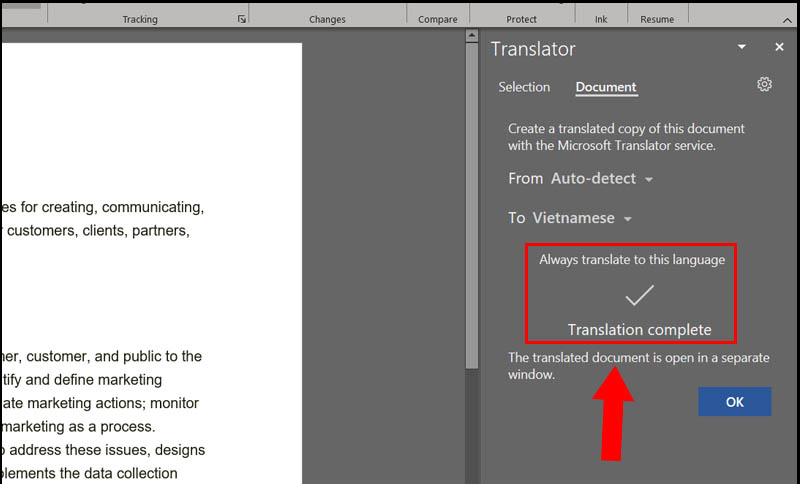Click document line 'address these issues, designs'
Image resolution: width=800 pixels, height=484 pixels.
coord(107,450)
